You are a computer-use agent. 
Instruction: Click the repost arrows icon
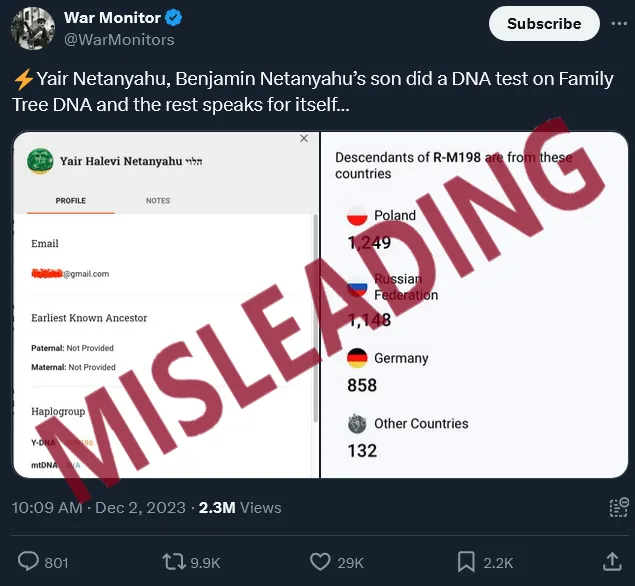[x=173, y=562]
